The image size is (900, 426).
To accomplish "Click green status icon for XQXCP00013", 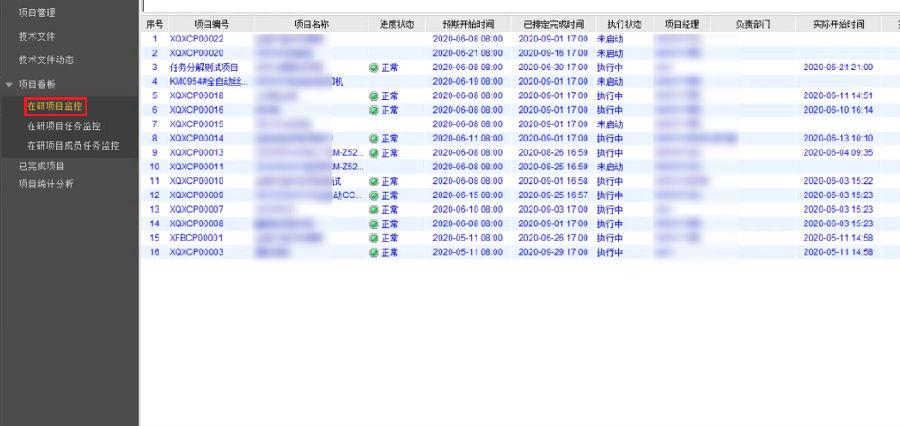I will (x=374, y=153).
